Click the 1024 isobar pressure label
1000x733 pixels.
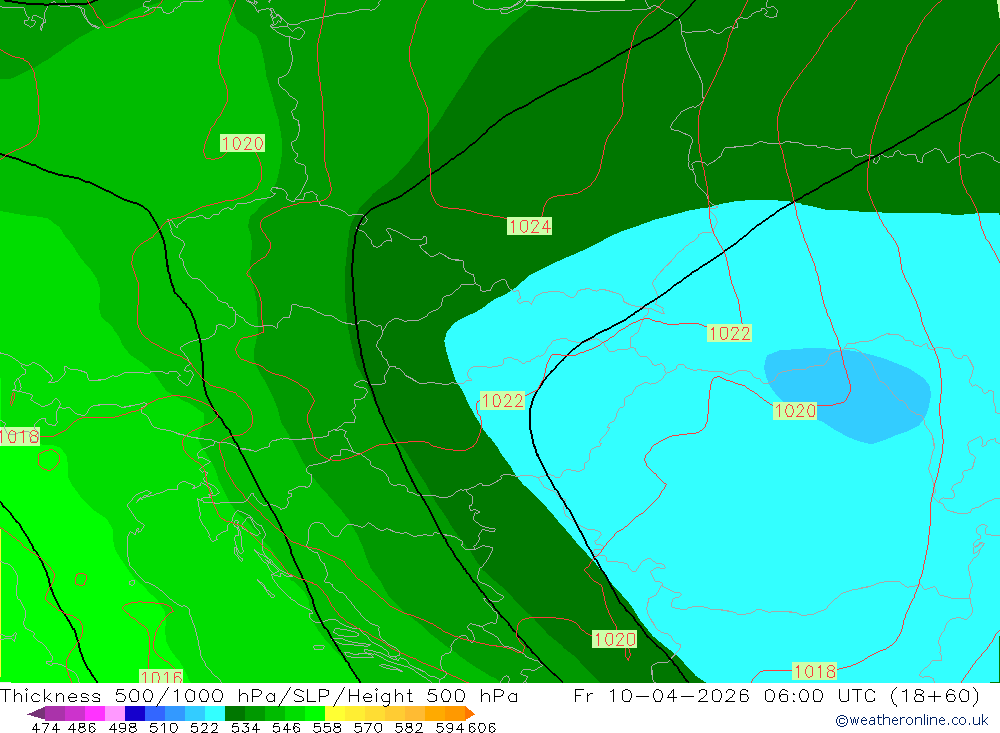(x=529, y=226)
